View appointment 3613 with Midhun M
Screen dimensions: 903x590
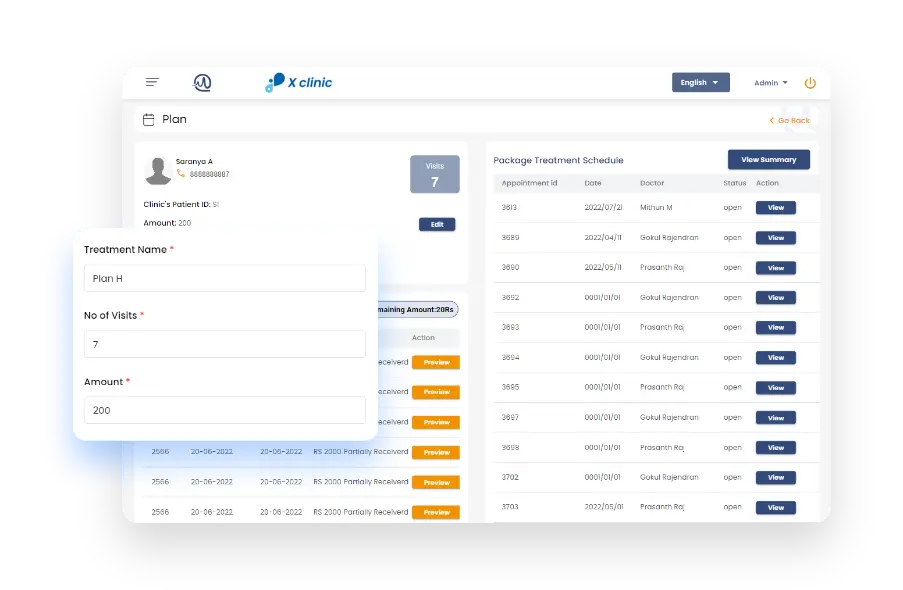pyautogui.click(x=775, y=208)
